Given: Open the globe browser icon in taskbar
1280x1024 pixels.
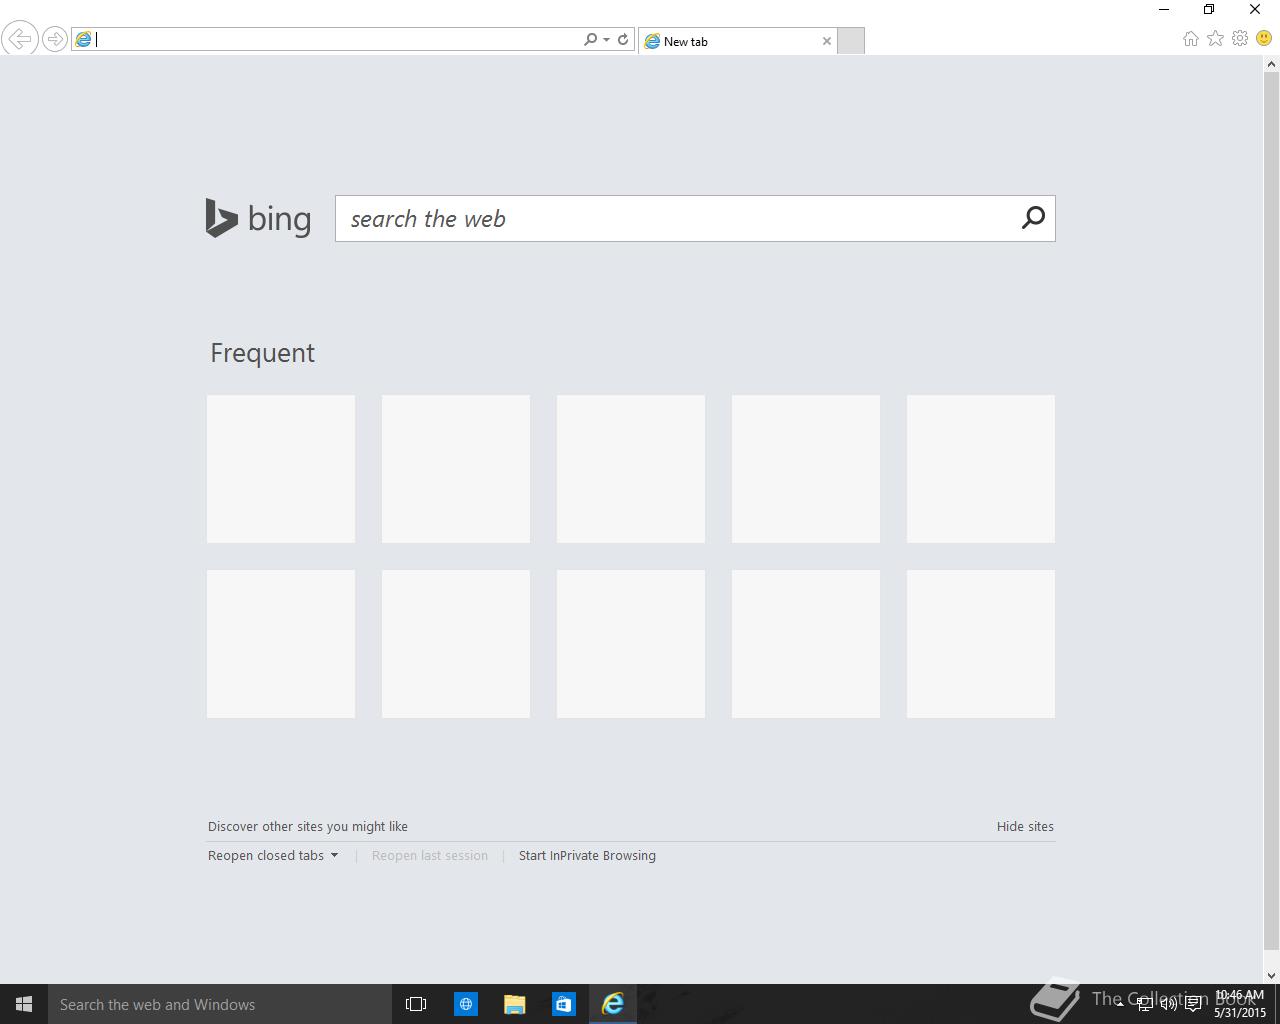Looking at the screenshot, I should pyautogui.click(x=466, y=1004).
